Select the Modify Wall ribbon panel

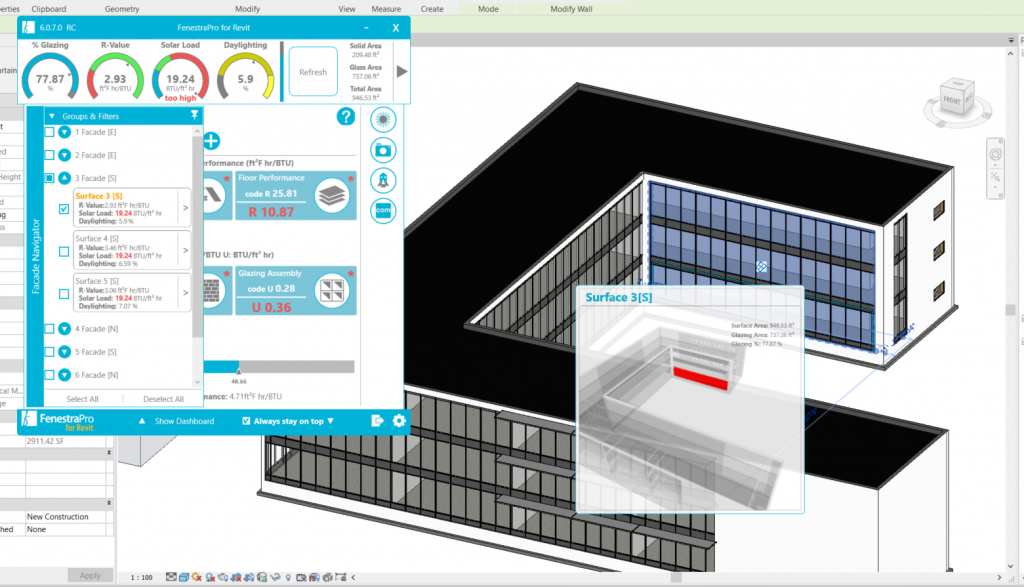tap(571, 9)
